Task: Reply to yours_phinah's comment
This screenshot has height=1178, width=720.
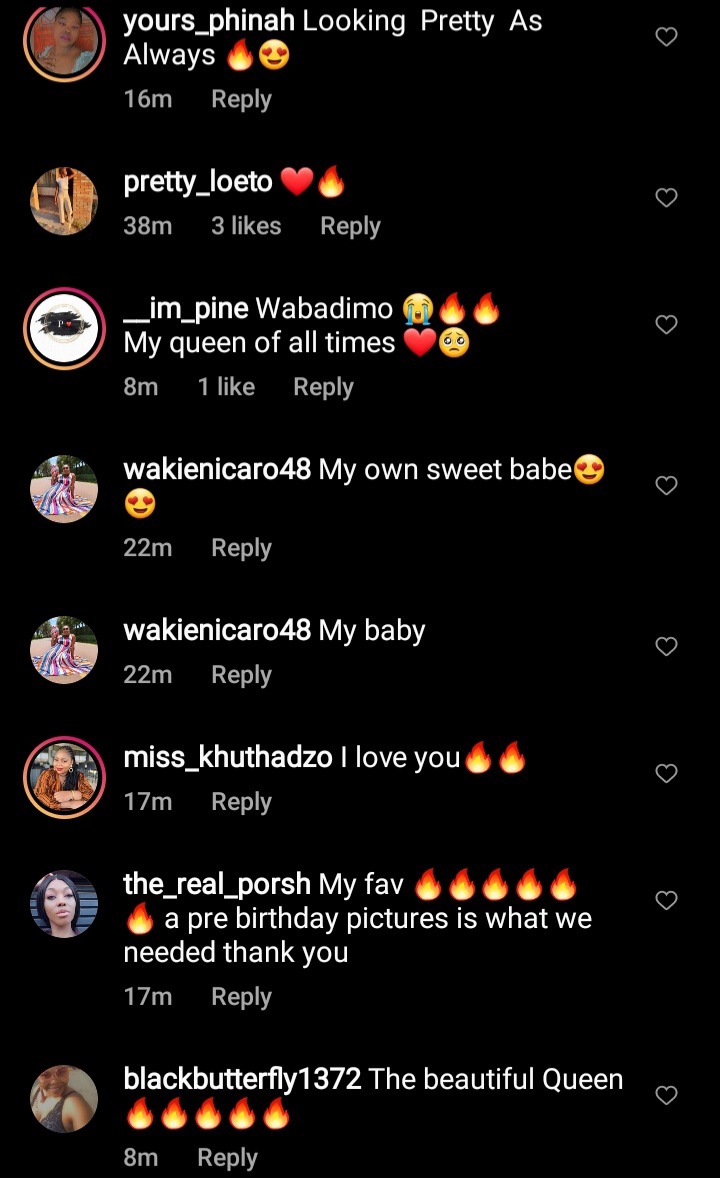Action: [x=241, y=99]
